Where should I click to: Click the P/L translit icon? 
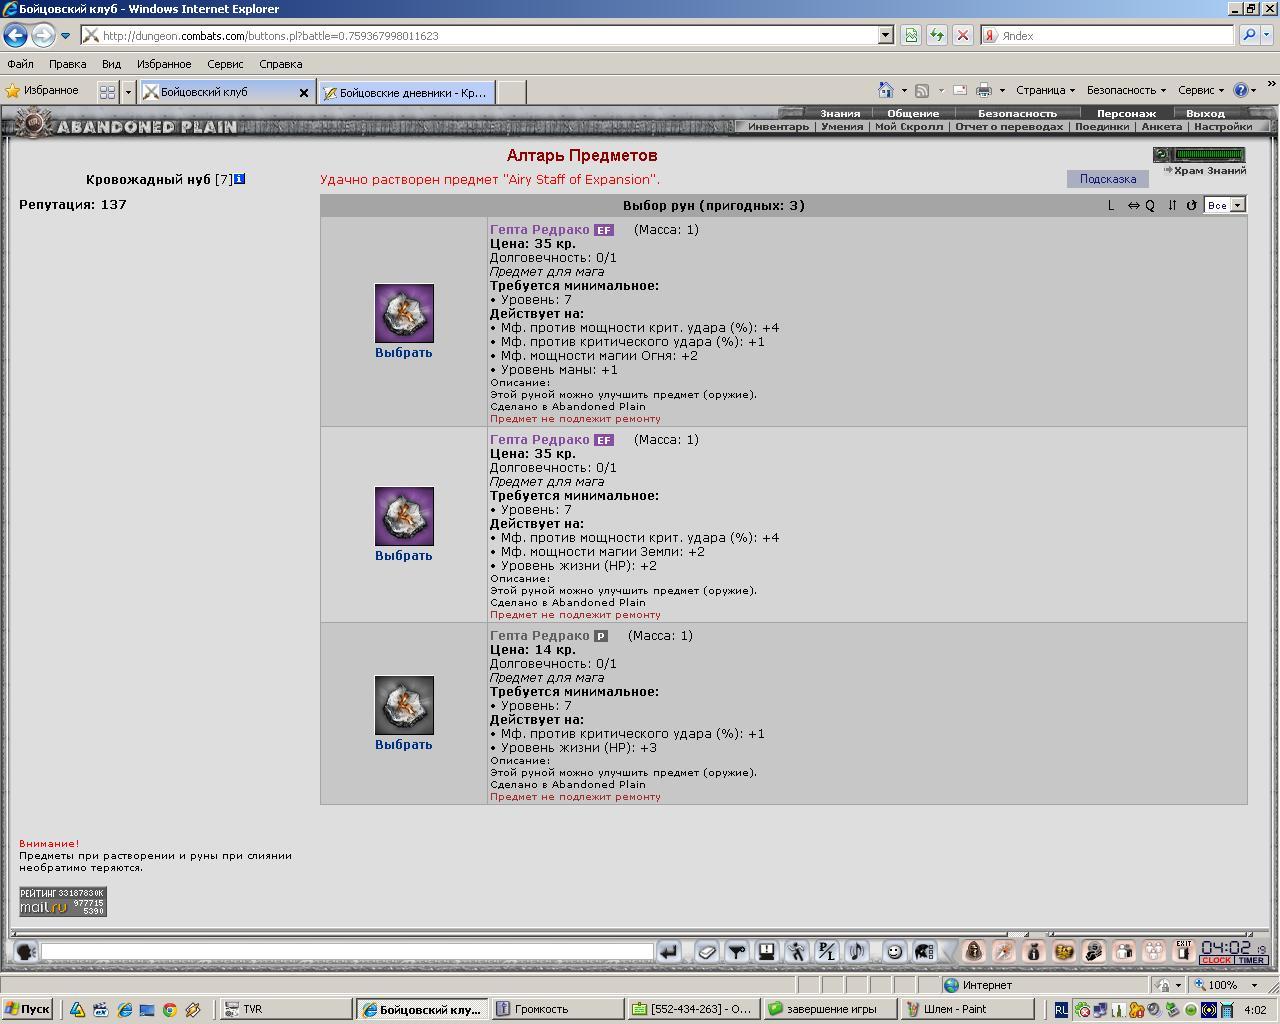point(827,952)
